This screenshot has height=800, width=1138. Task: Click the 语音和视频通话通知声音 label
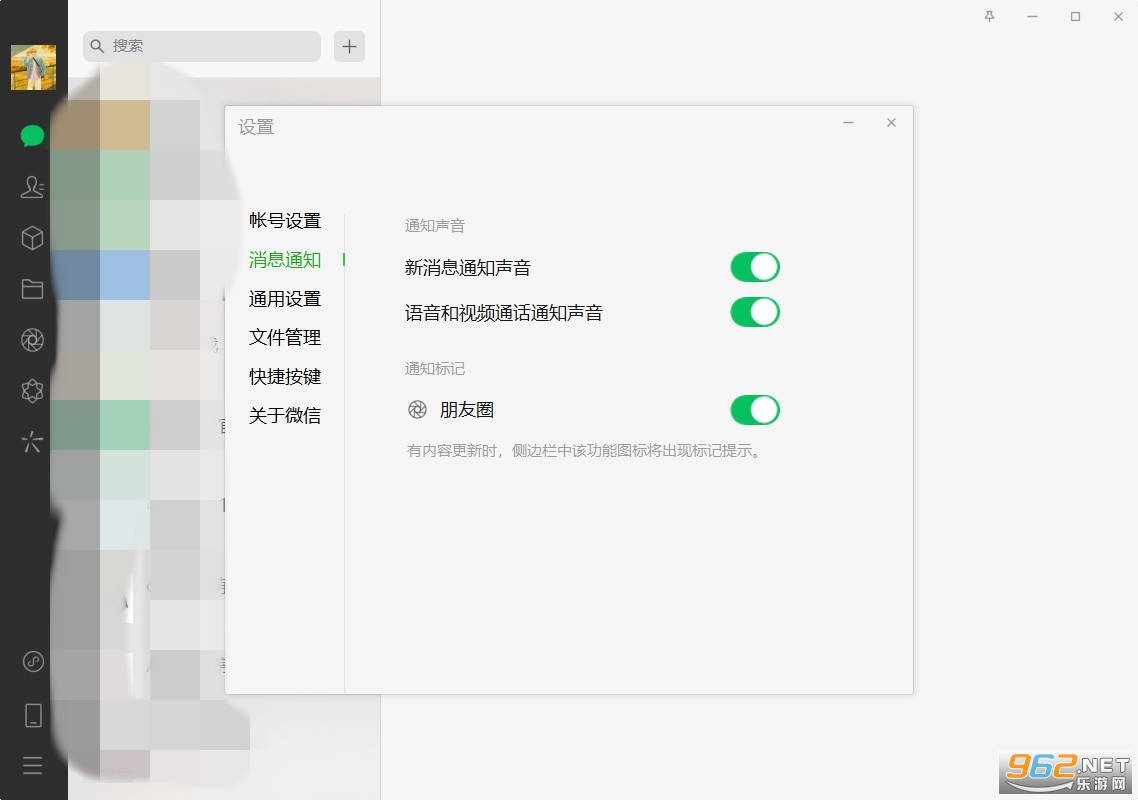[504, 313]
